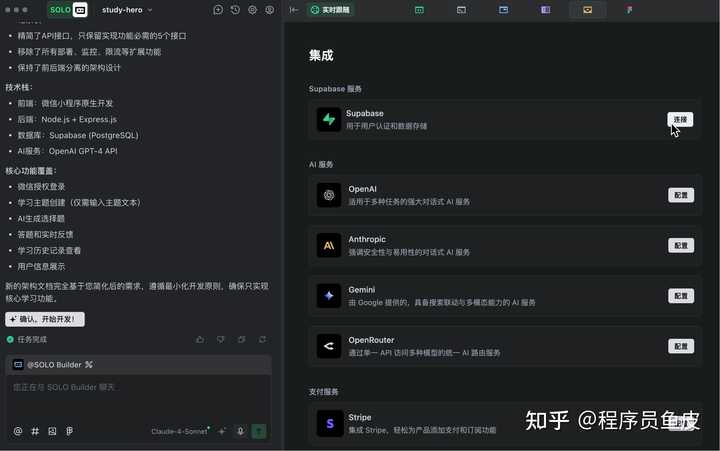Switch to the gray terminal tab icon

[x=461, y=10]
